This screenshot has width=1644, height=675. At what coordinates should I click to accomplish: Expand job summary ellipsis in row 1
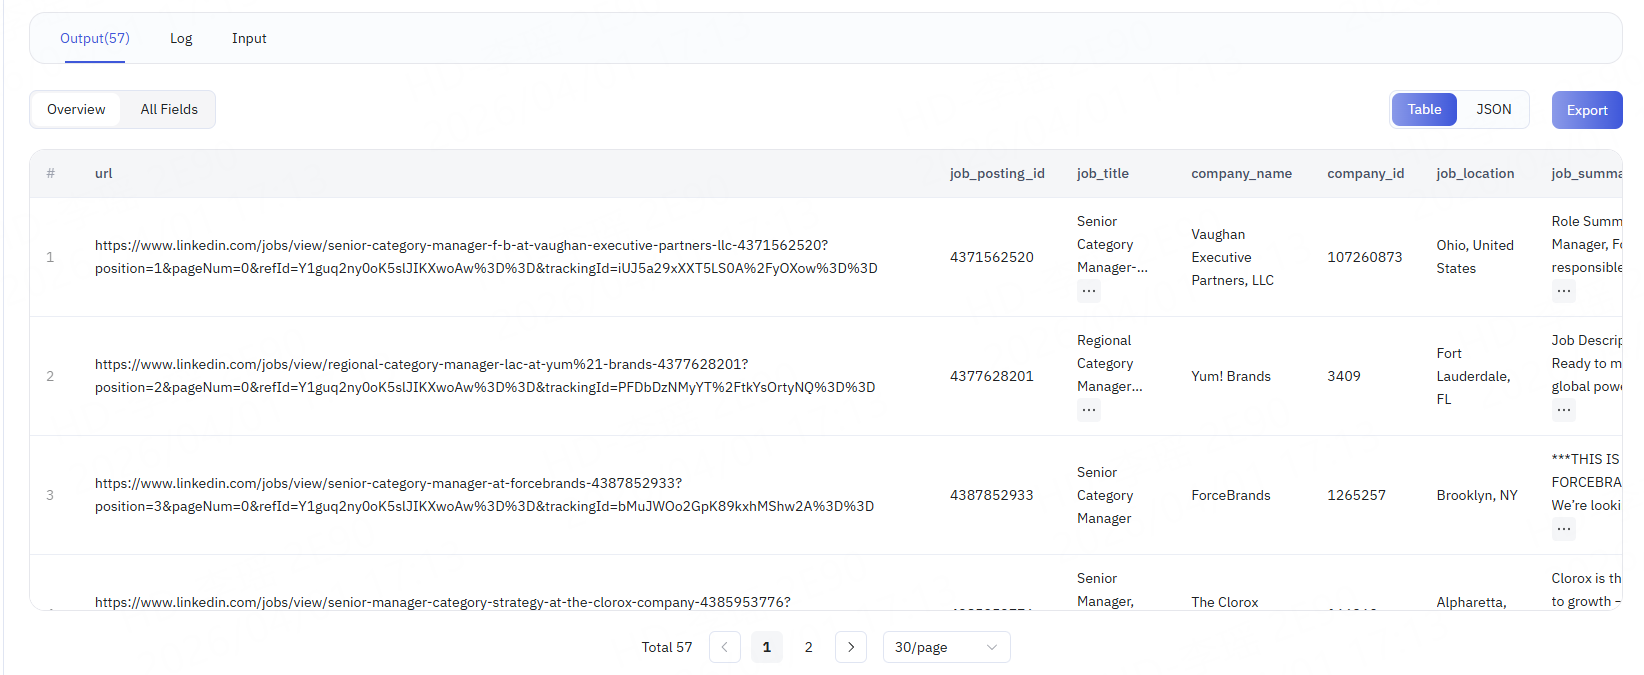coord(1563,291)
